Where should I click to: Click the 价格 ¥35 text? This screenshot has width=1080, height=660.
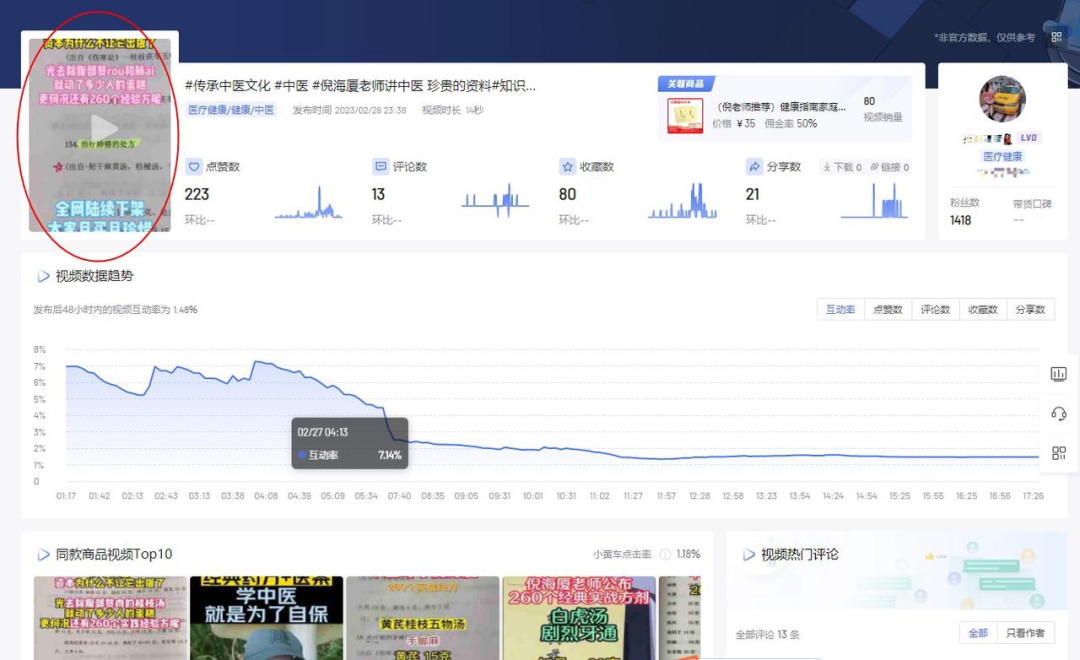(x=734, y=124)
